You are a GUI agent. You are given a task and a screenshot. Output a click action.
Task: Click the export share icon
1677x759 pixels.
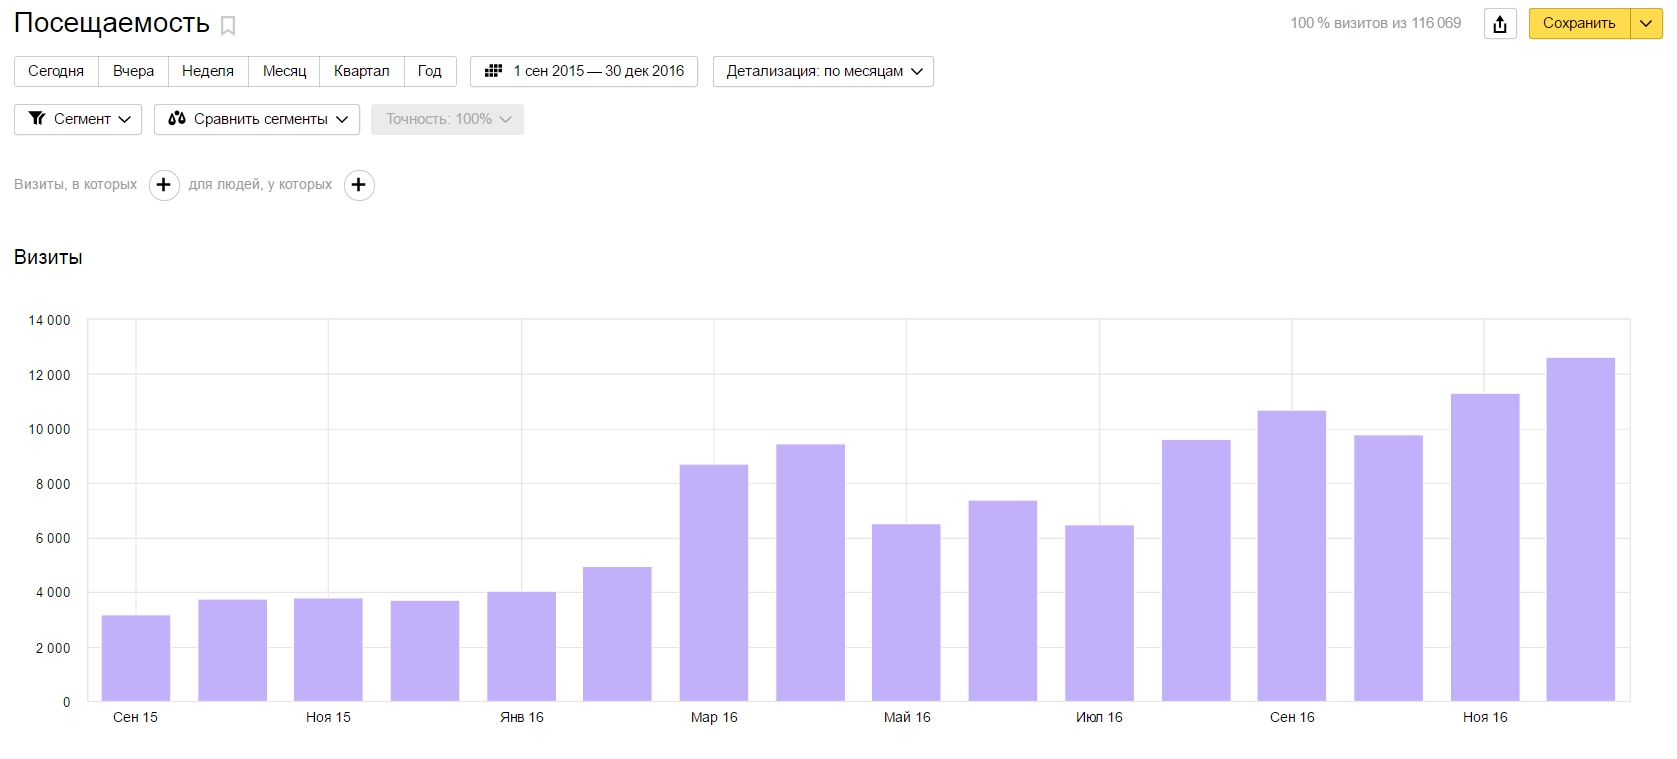point(1499,24)
